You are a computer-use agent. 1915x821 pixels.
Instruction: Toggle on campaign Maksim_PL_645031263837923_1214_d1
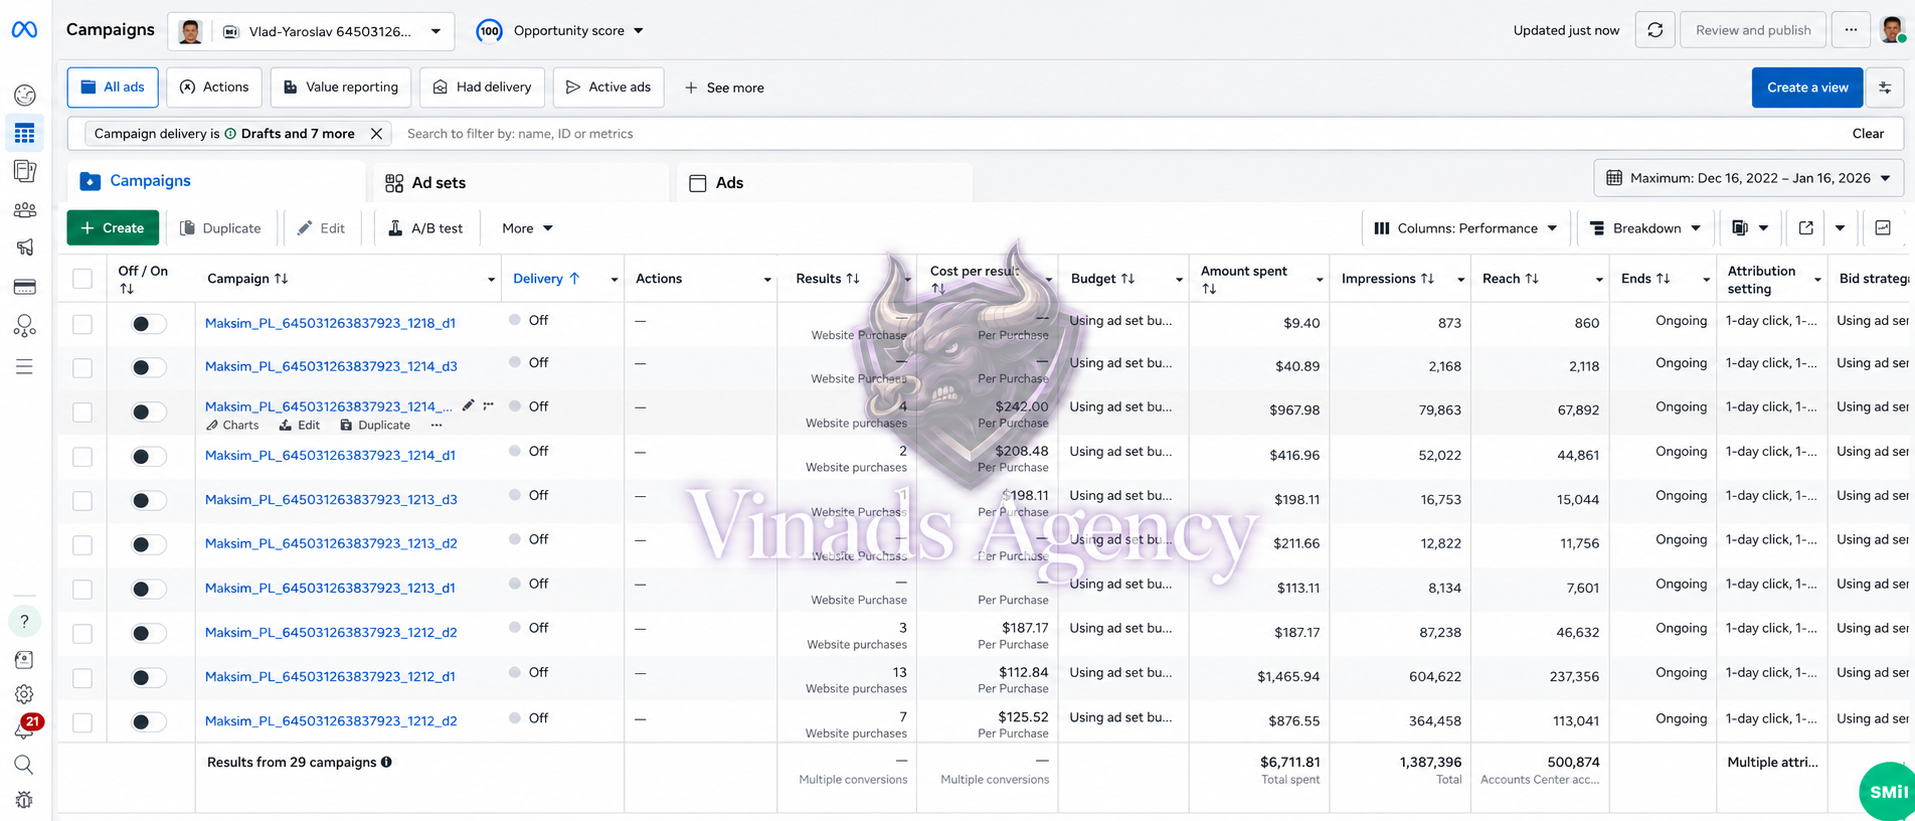148,456
